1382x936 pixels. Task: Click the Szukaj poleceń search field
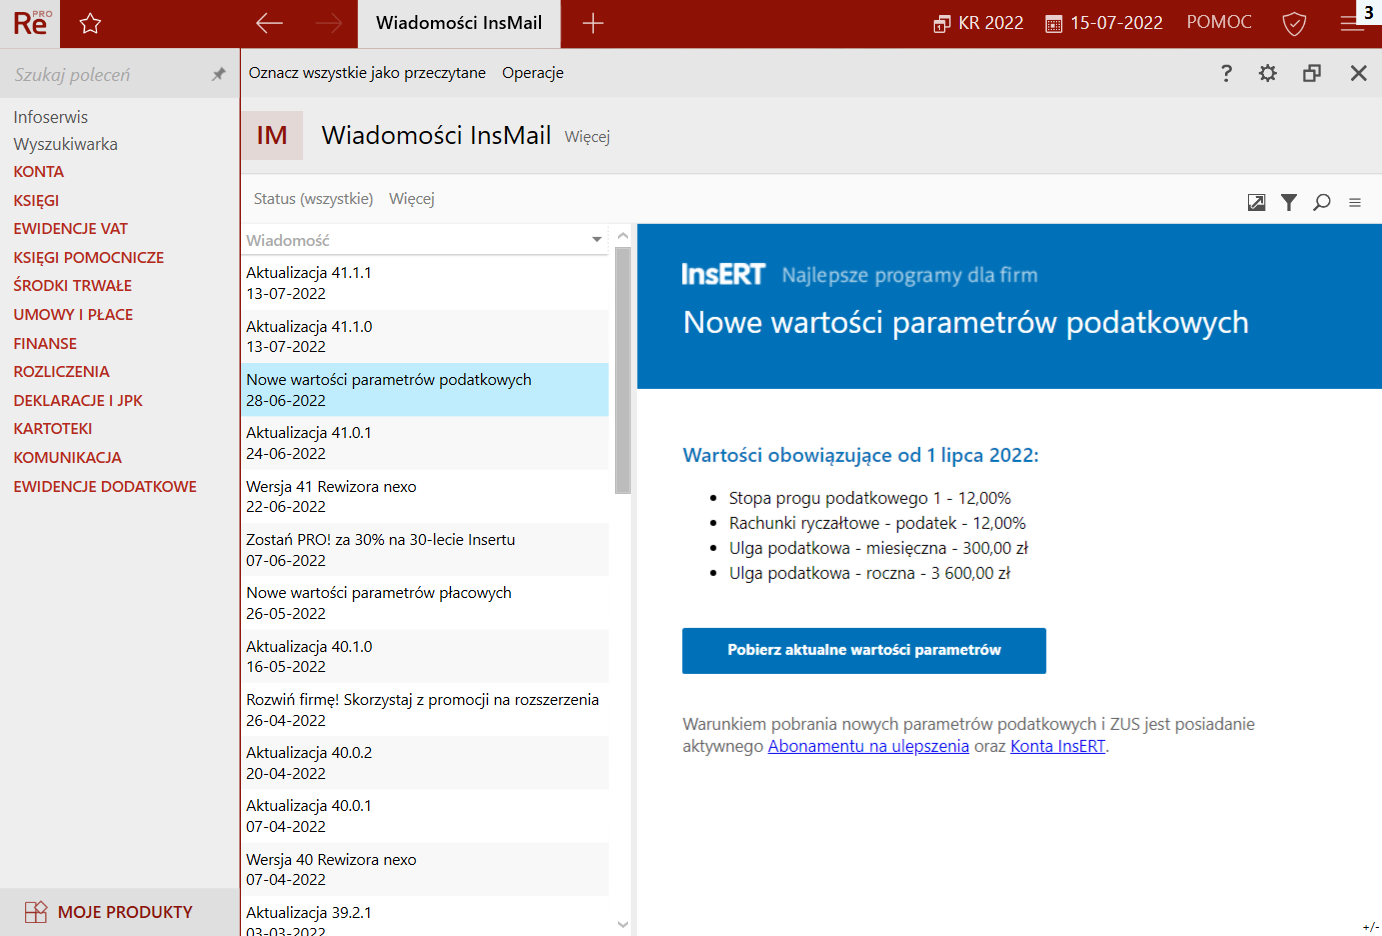tap(105, 74)
